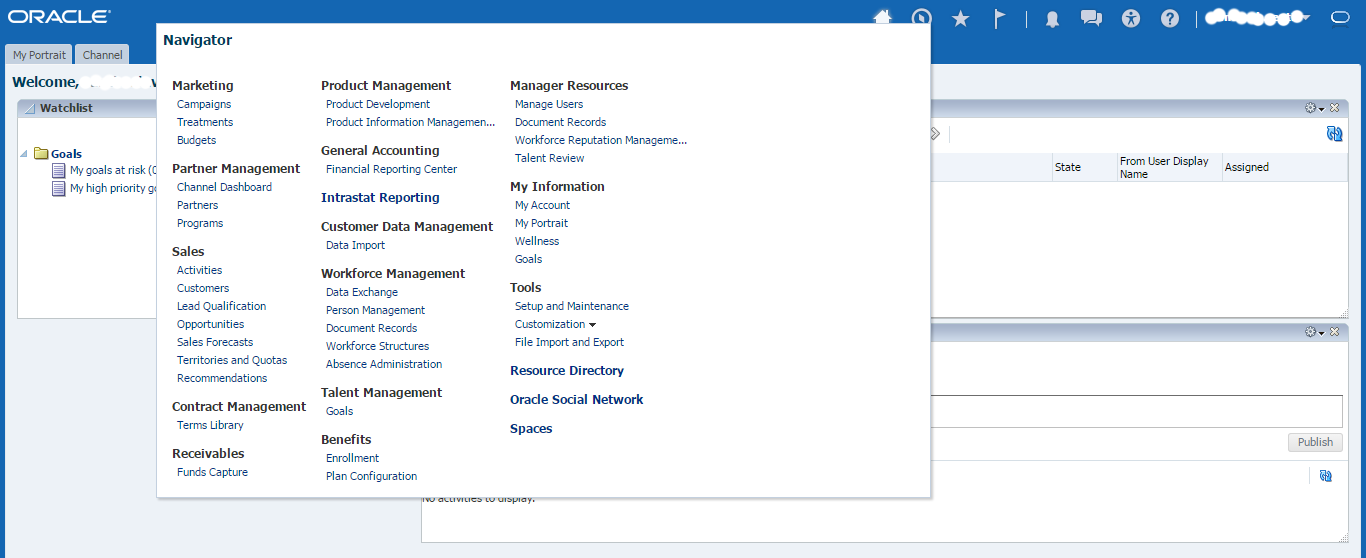Open Funds Capture under Receivables
Image resolution: width=1366 pixels, height=558 pixels.
point(212,472)
